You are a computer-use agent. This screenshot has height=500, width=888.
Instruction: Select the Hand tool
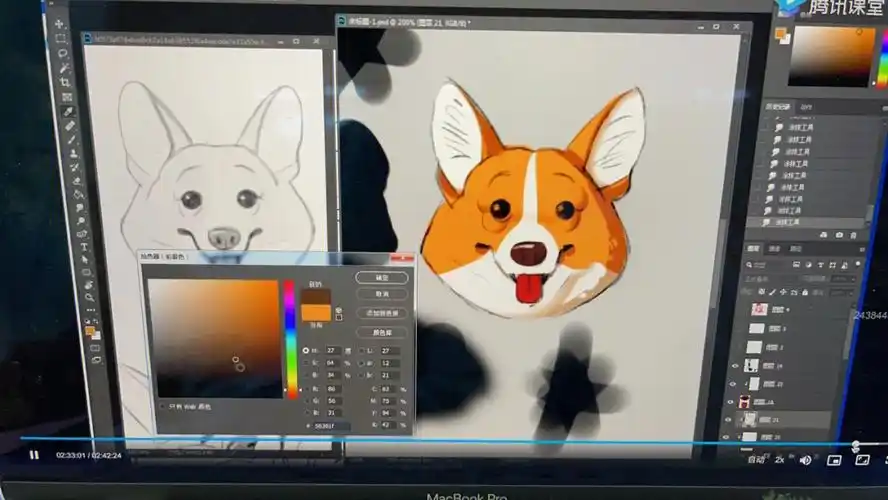pos(88,285)
